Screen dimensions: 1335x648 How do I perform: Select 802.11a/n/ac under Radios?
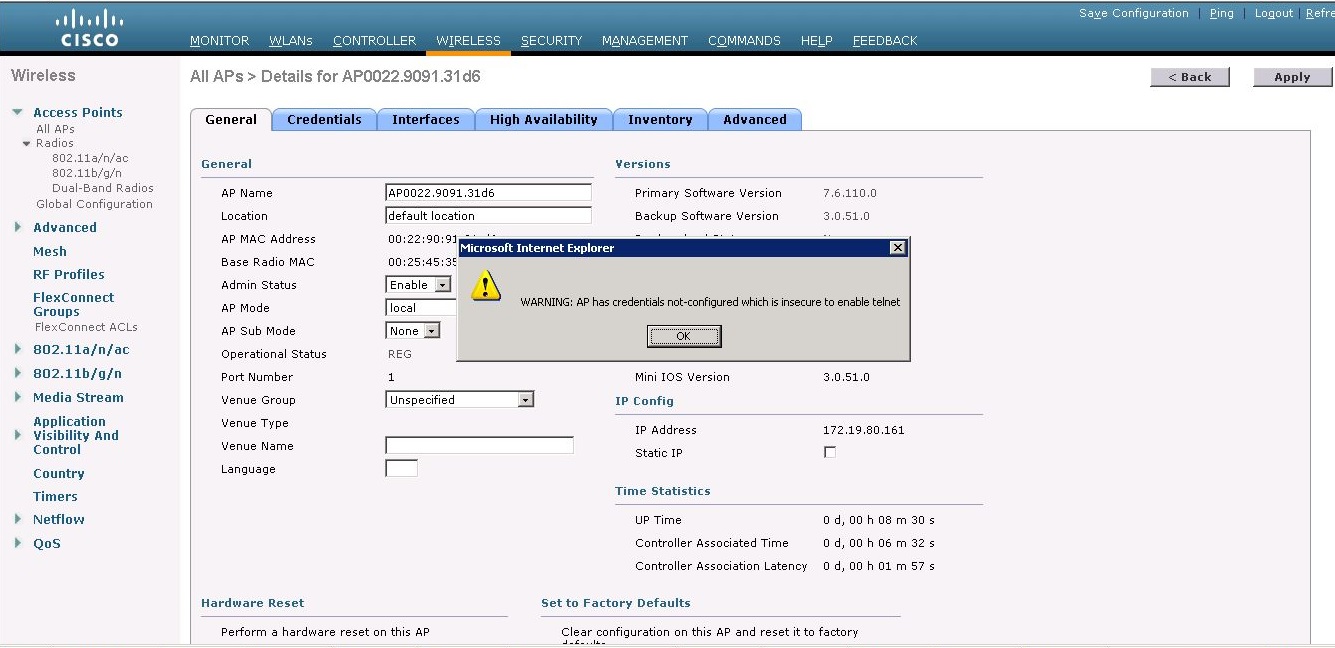tap(90, 158)
